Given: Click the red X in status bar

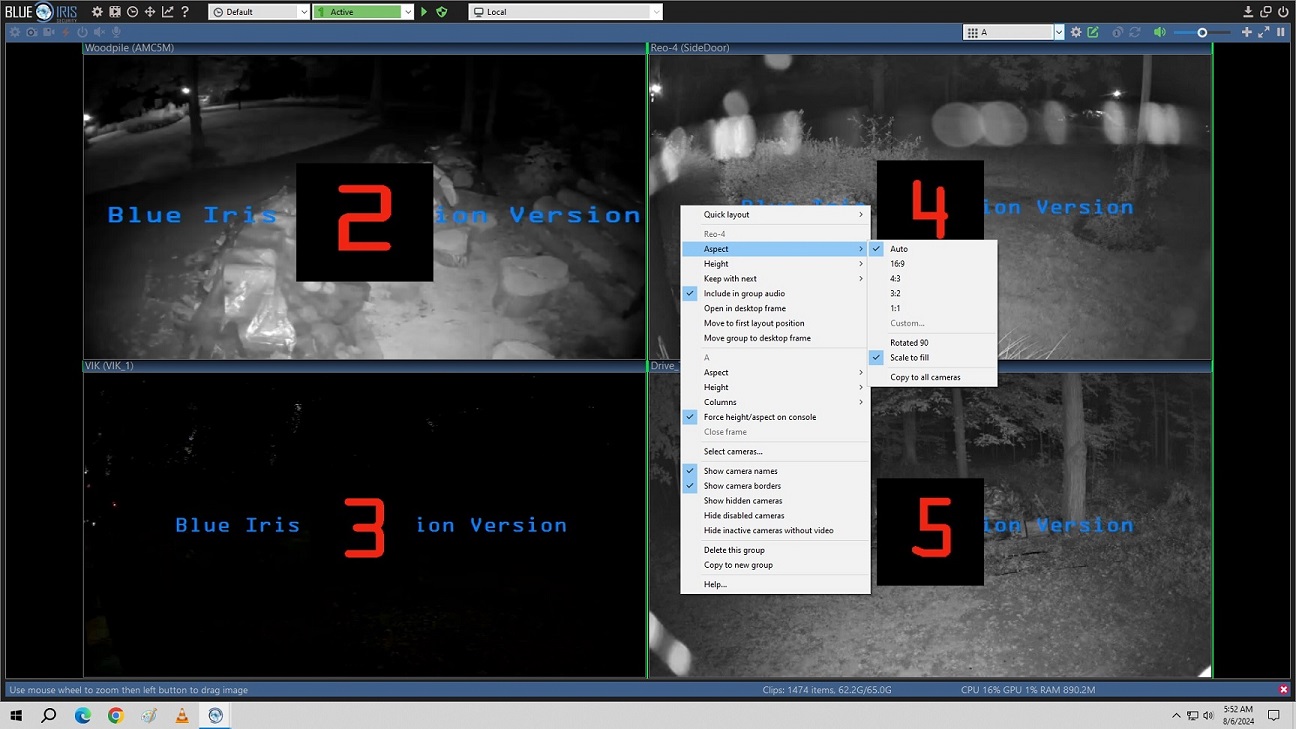Looking at the screenshot, I should pyautogui.click(x=1284, y=690).
